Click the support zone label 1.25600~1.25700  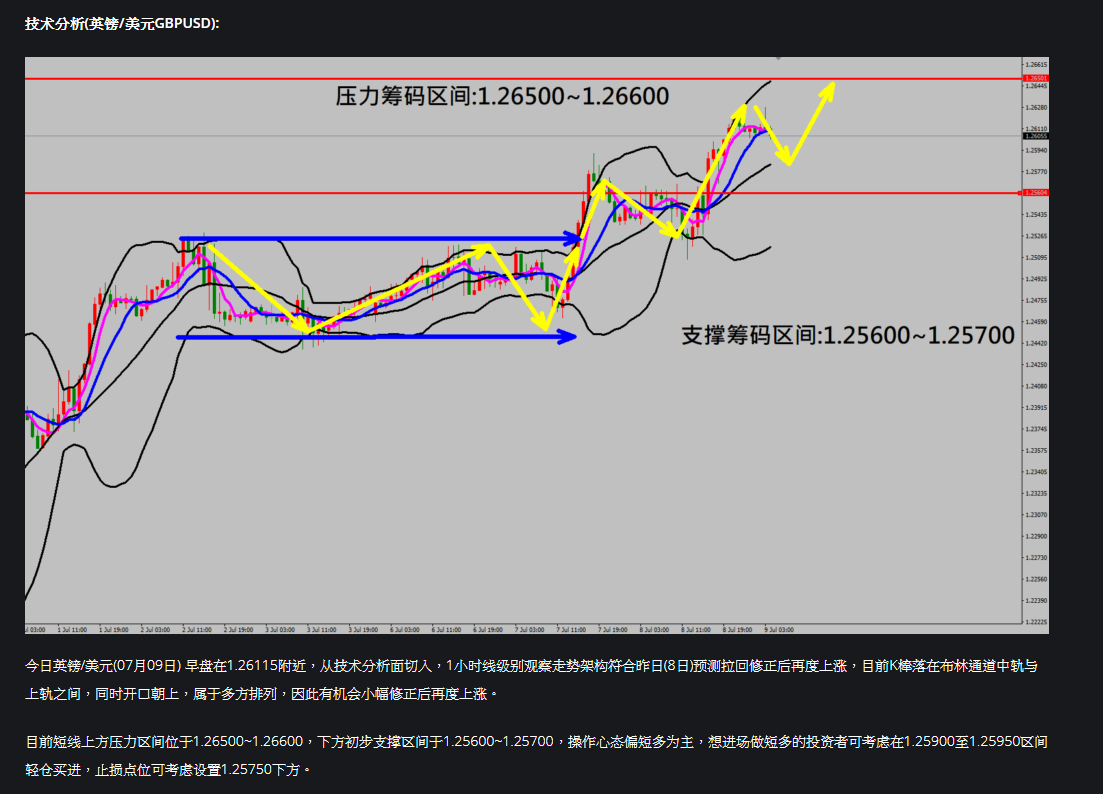click(x=848, y=335)
